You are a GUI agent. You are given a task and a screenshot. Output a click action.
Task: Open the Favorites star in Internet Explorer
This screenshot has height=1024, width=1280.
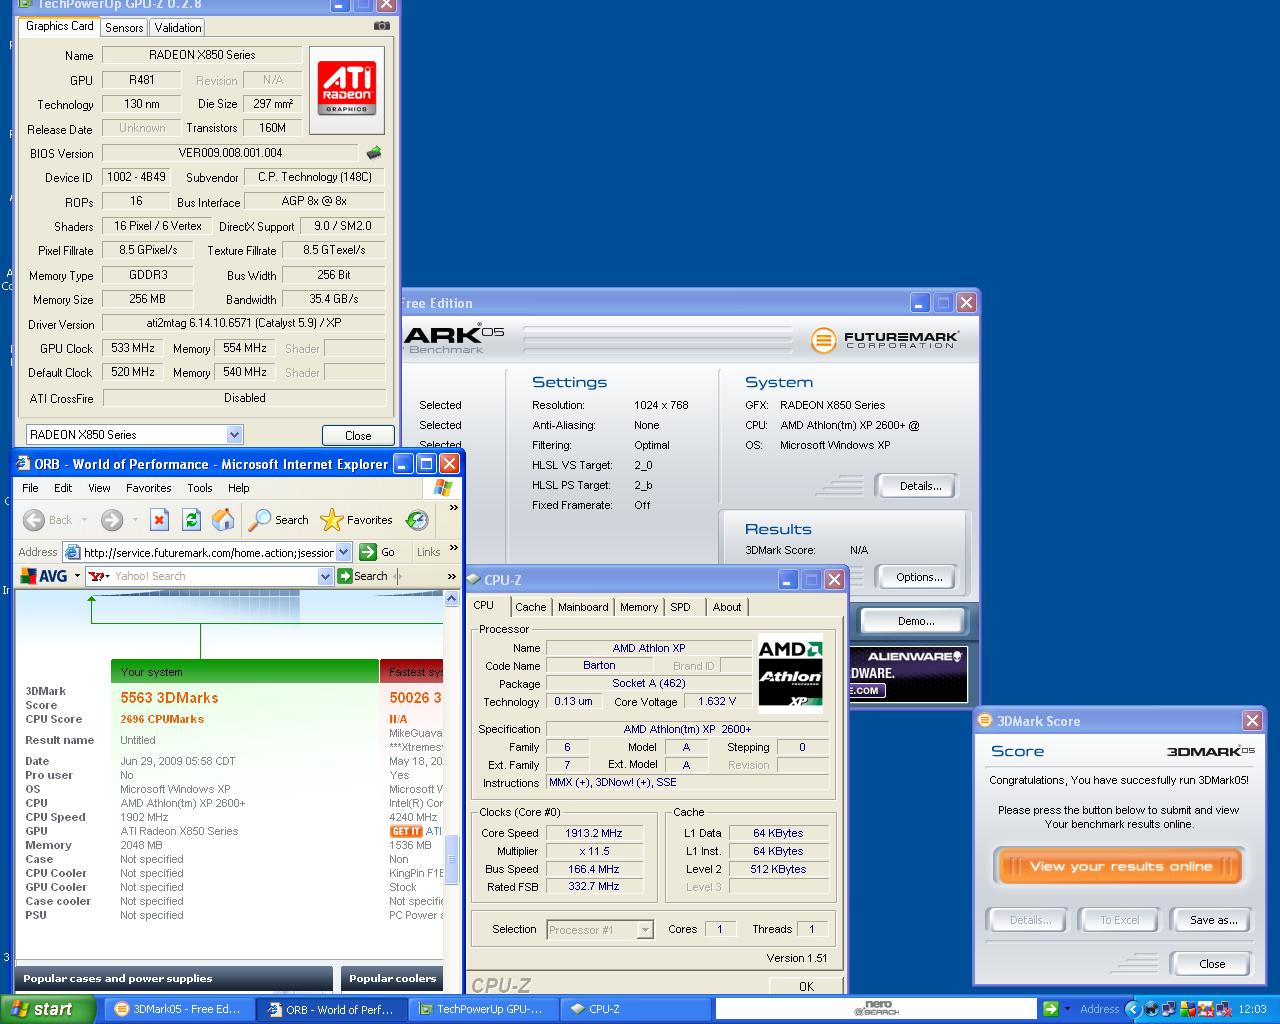pyautogui.click(x=356, y=520)
